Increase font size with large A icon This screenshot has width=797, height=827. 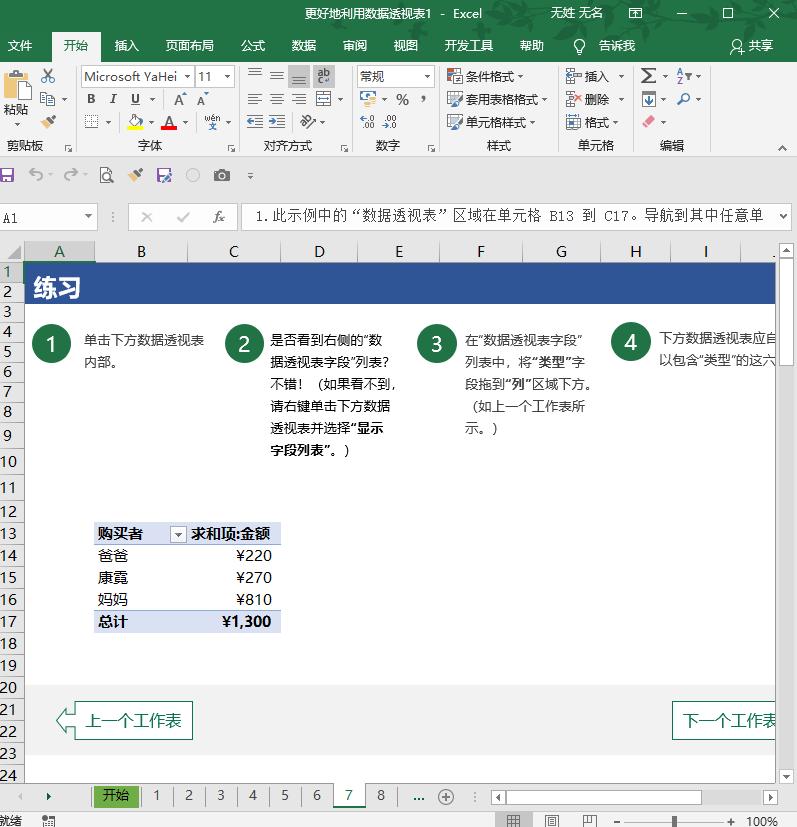180,99
